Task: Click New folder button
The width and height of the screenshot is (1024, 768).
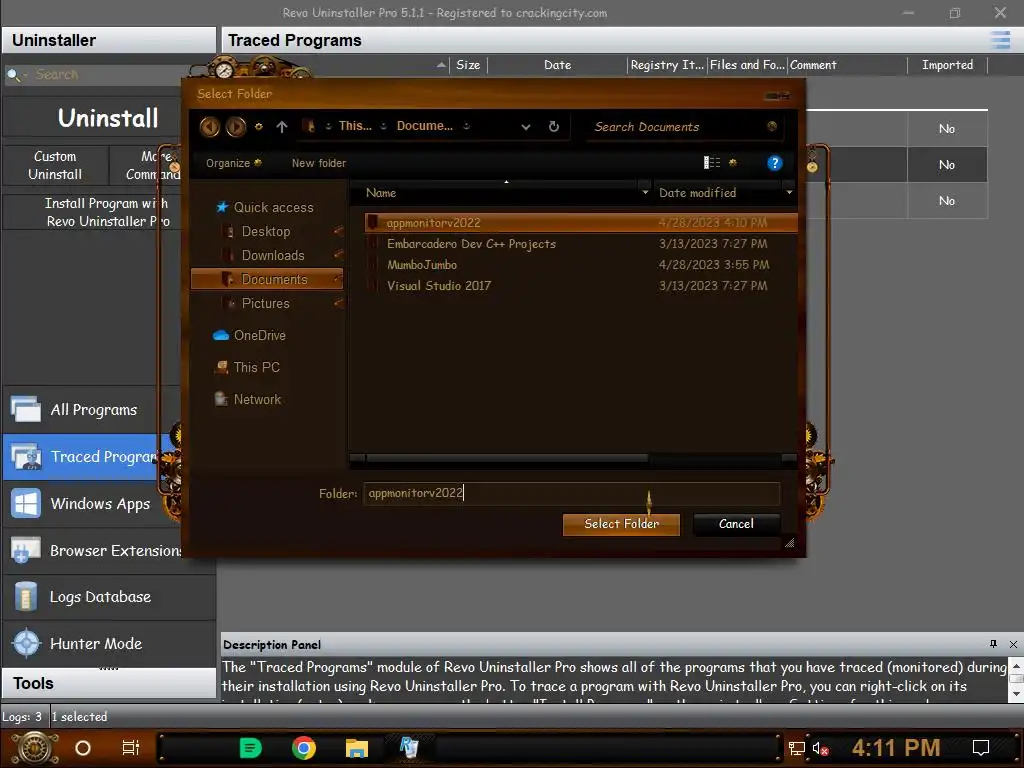Action: (x=319, y=163)
